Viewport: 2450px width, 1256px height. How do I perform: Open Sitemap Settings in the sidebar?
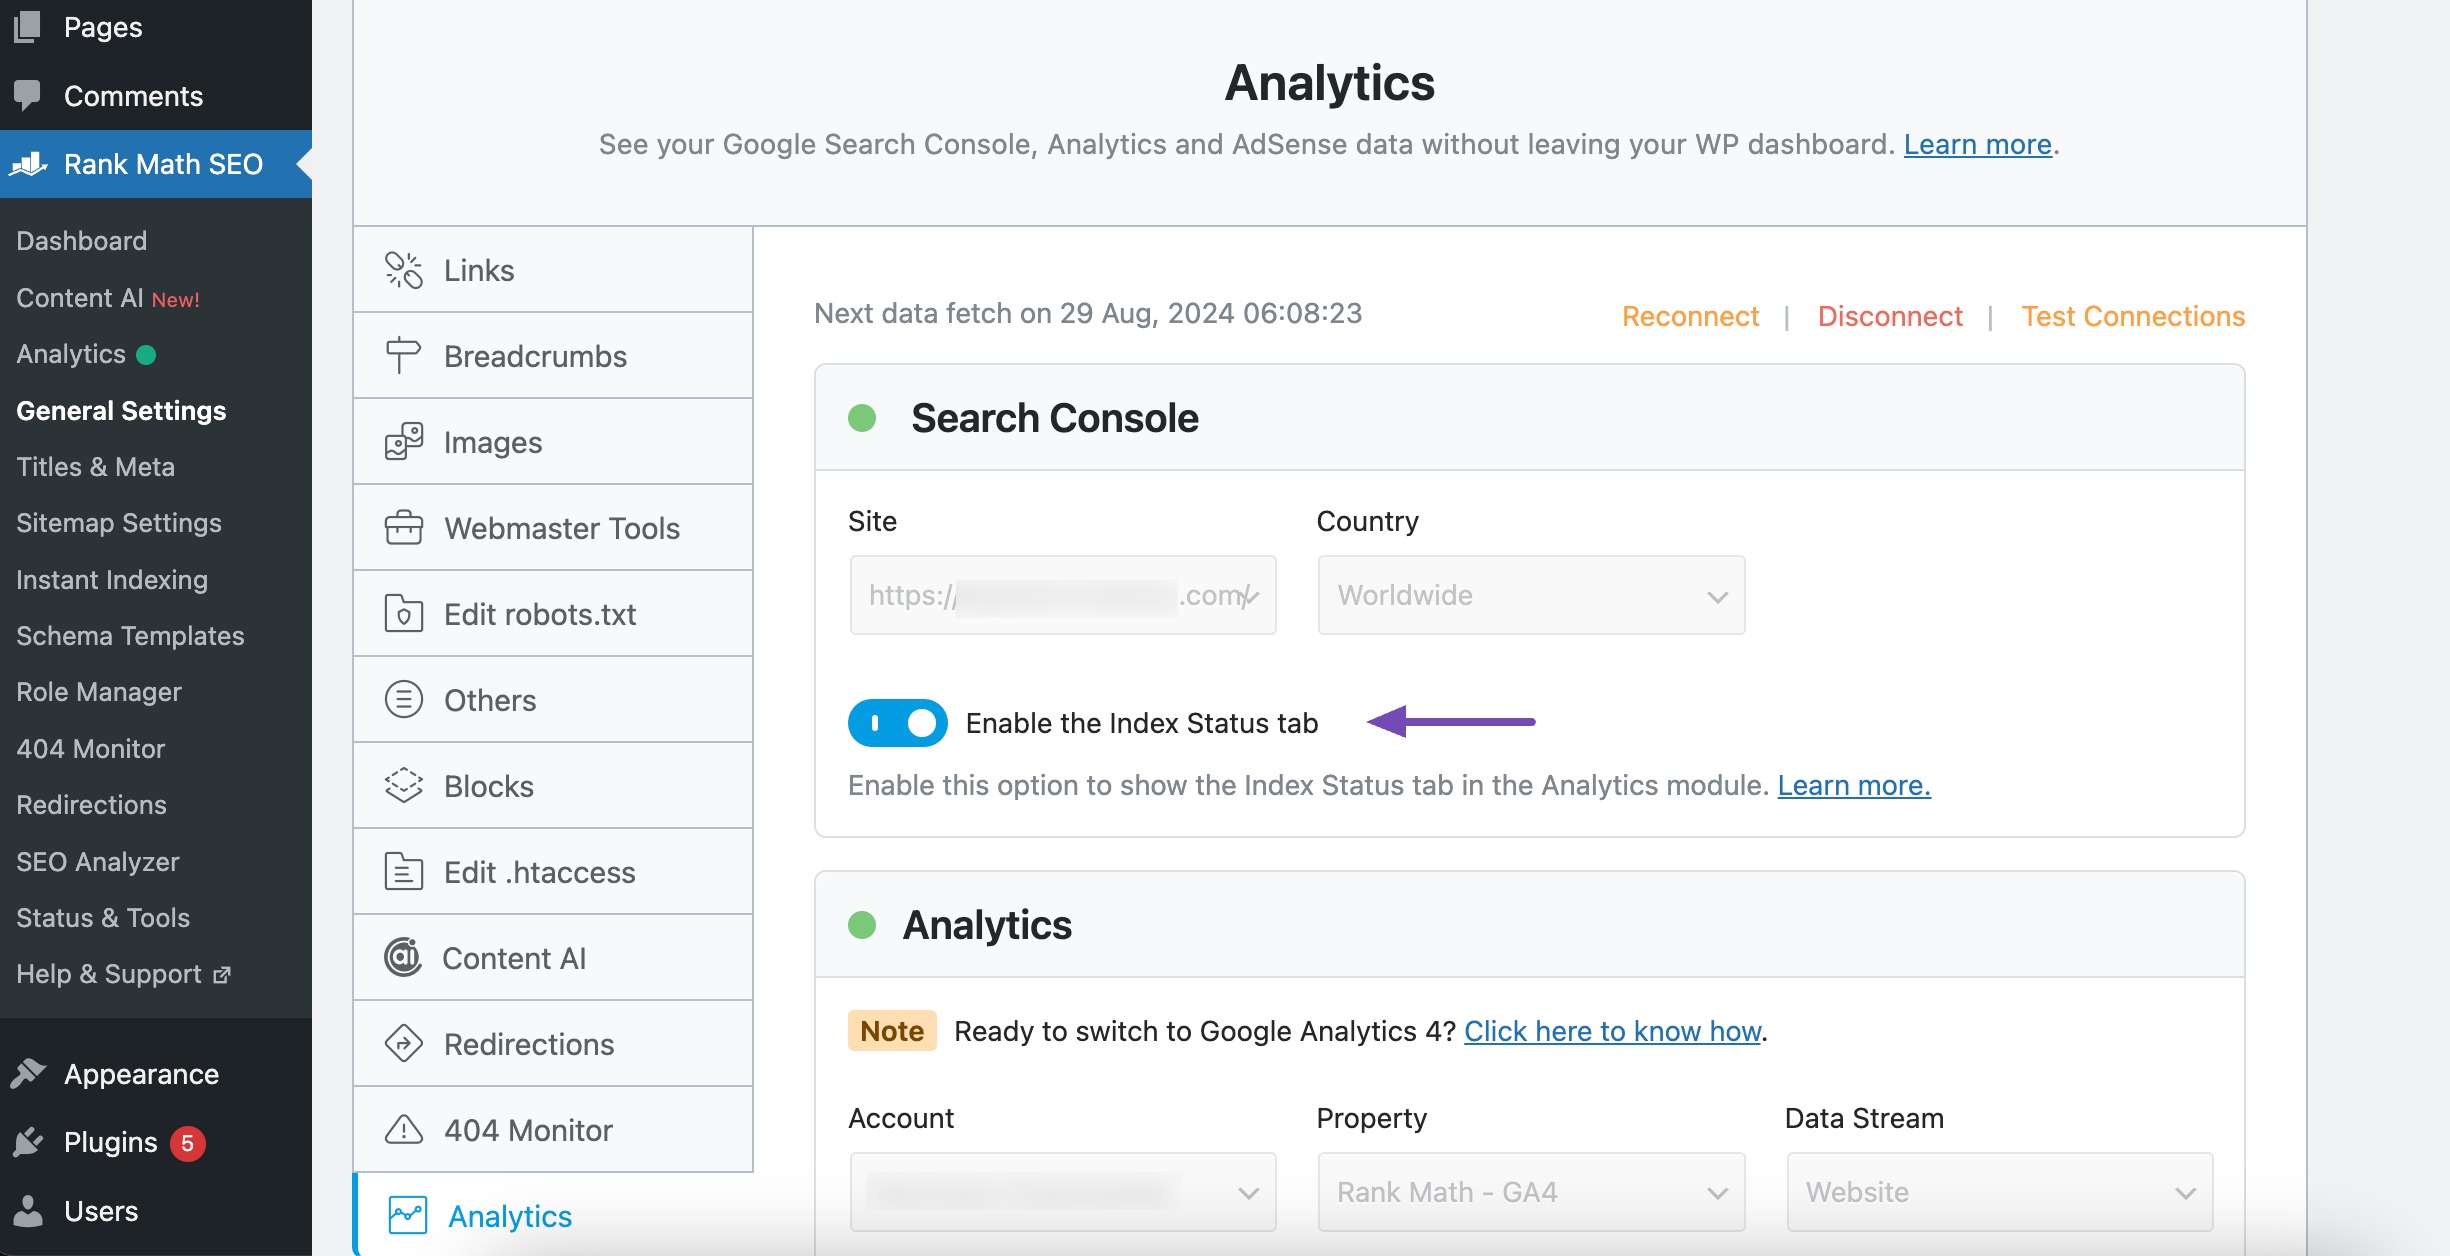[x=119, y=523]
